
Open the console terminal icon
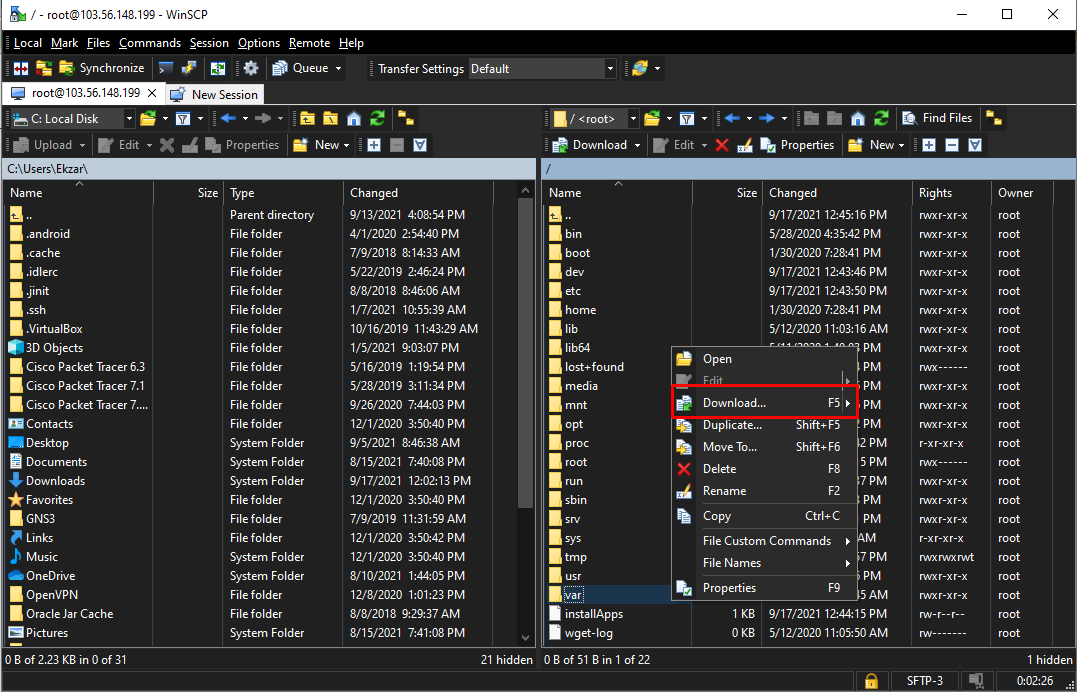coord(166,68)
